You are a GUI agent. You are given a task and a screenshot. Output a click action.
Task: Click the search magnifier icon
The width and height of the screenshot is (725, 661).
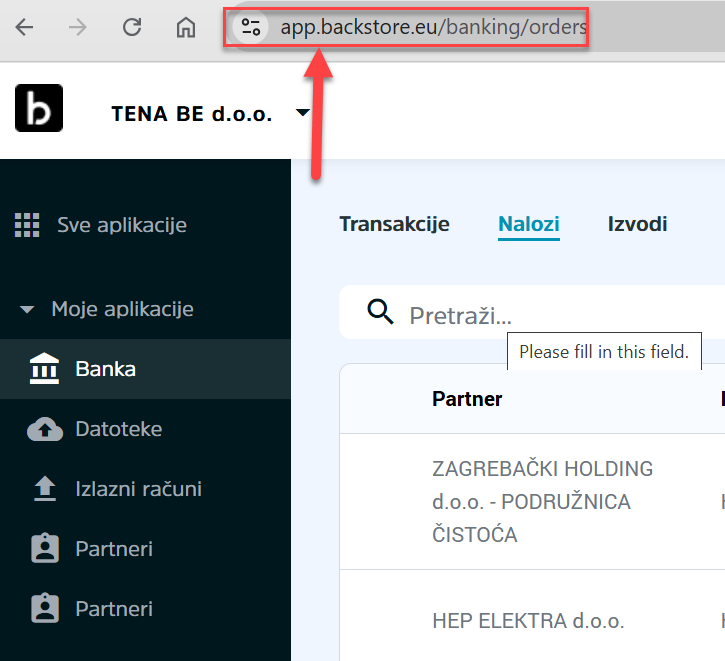pos(381,313)
